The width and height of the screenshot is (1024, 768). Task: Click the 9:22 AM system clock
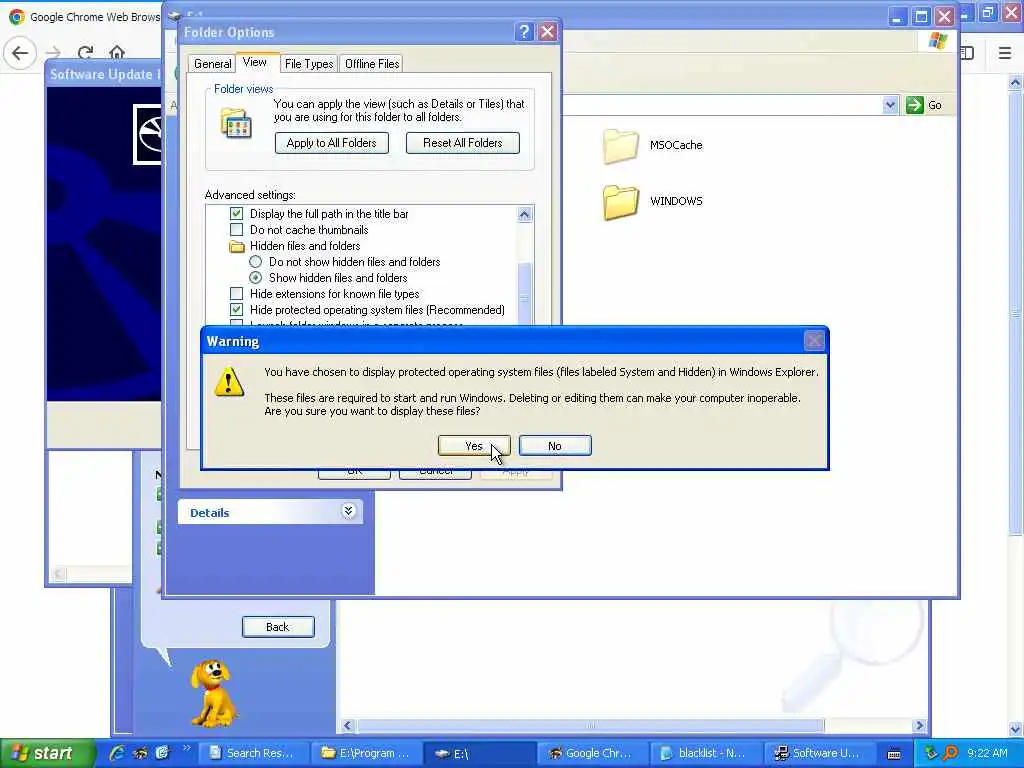[987, 754]
